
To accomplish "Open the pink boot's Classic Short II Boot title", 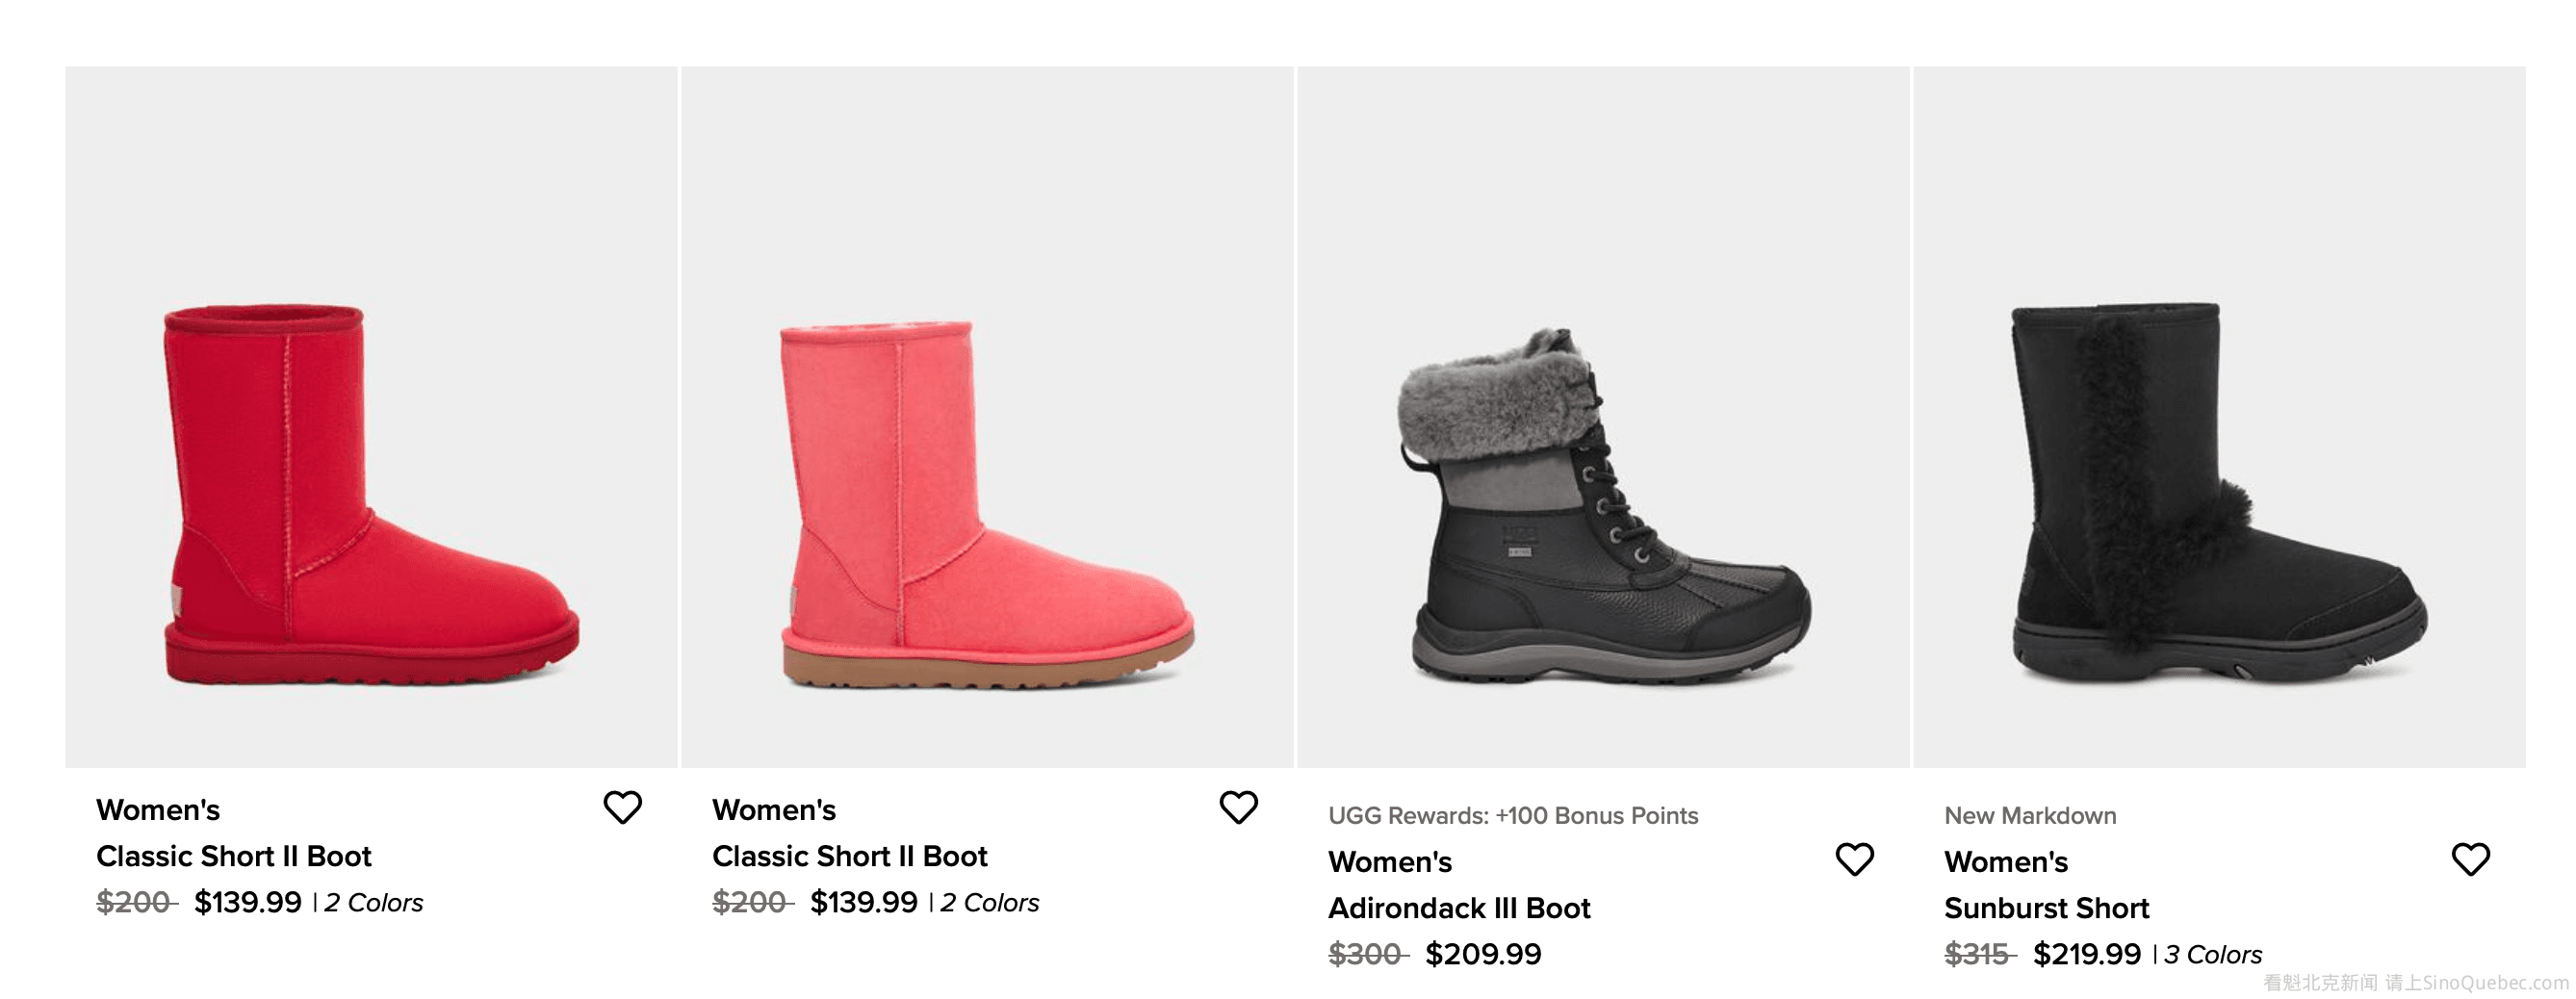I will 849,856.
